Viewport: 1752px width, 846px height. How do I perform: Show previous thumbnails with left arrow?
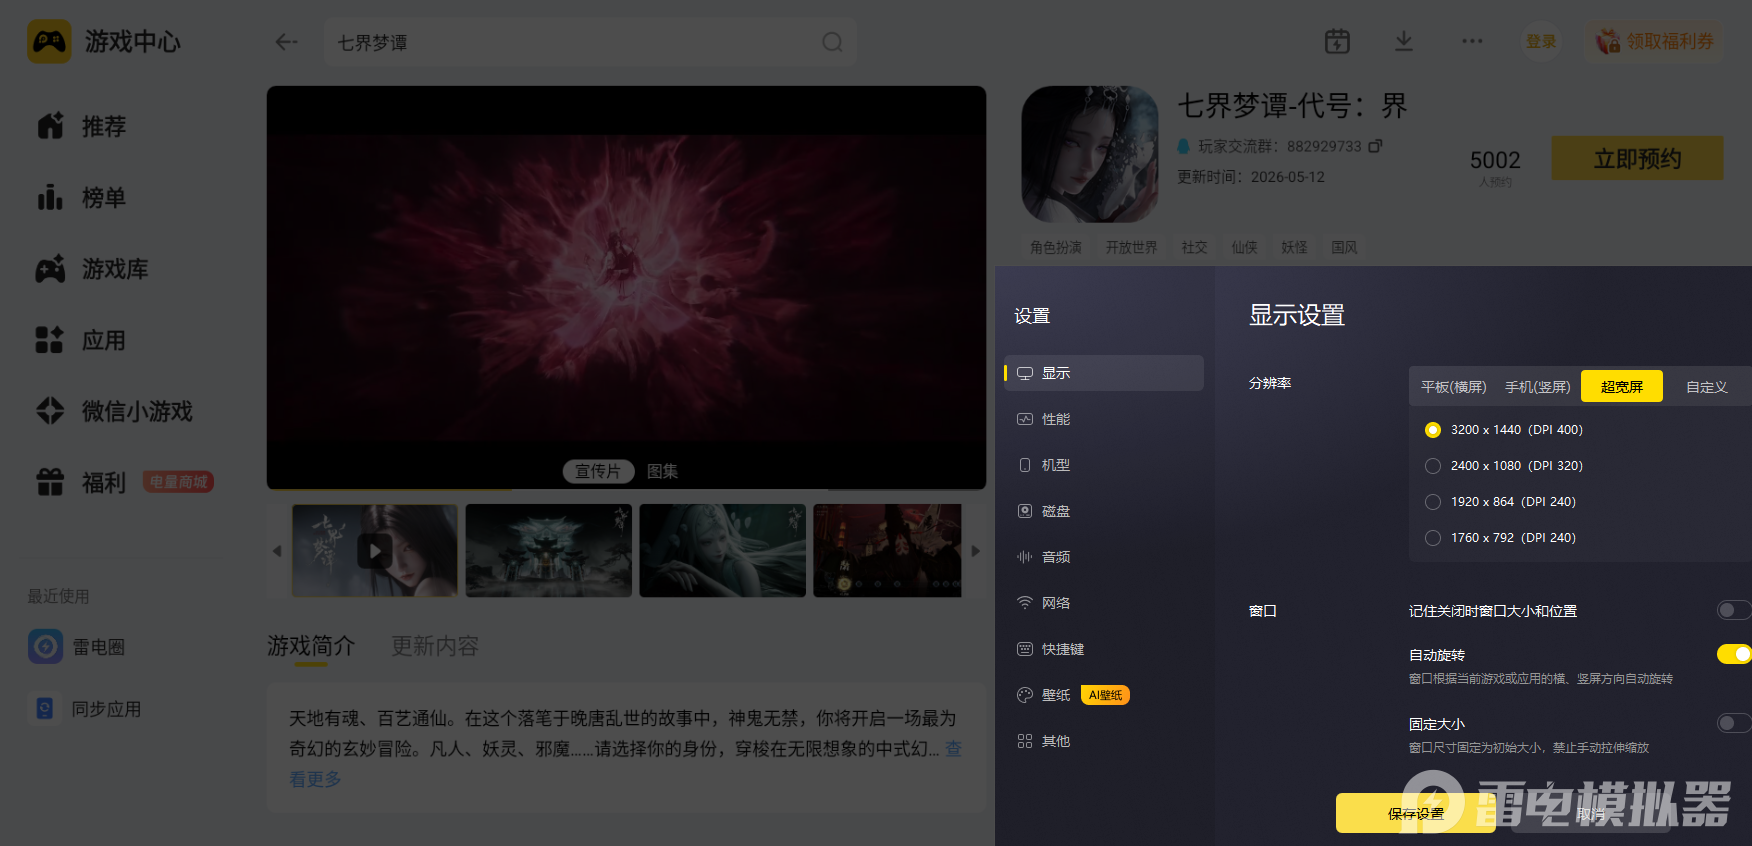(277, 551)
